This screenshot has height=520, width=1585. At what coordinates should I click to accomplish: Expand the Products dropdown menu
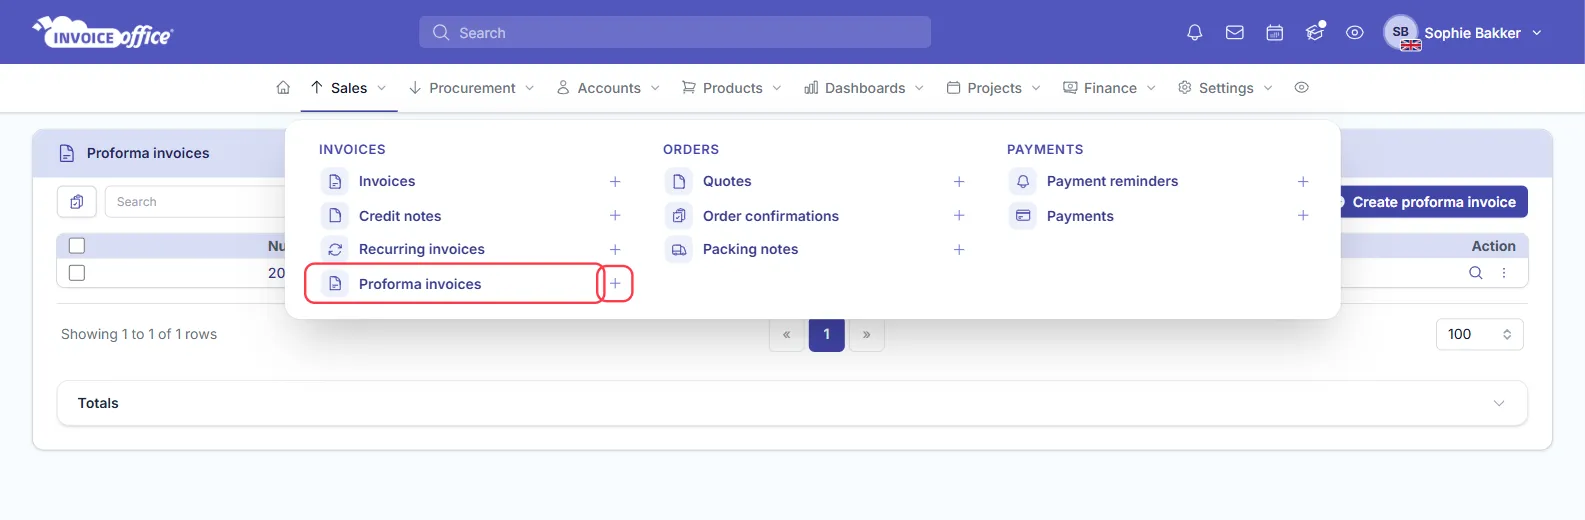pos(731,88)
